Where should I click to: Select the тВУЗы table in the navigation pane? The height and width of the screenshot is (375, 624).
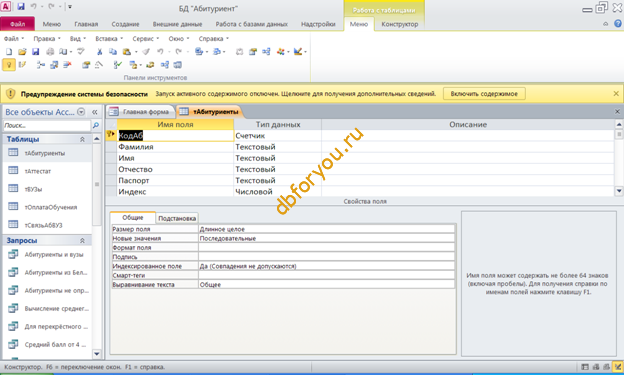pos(47,189)
